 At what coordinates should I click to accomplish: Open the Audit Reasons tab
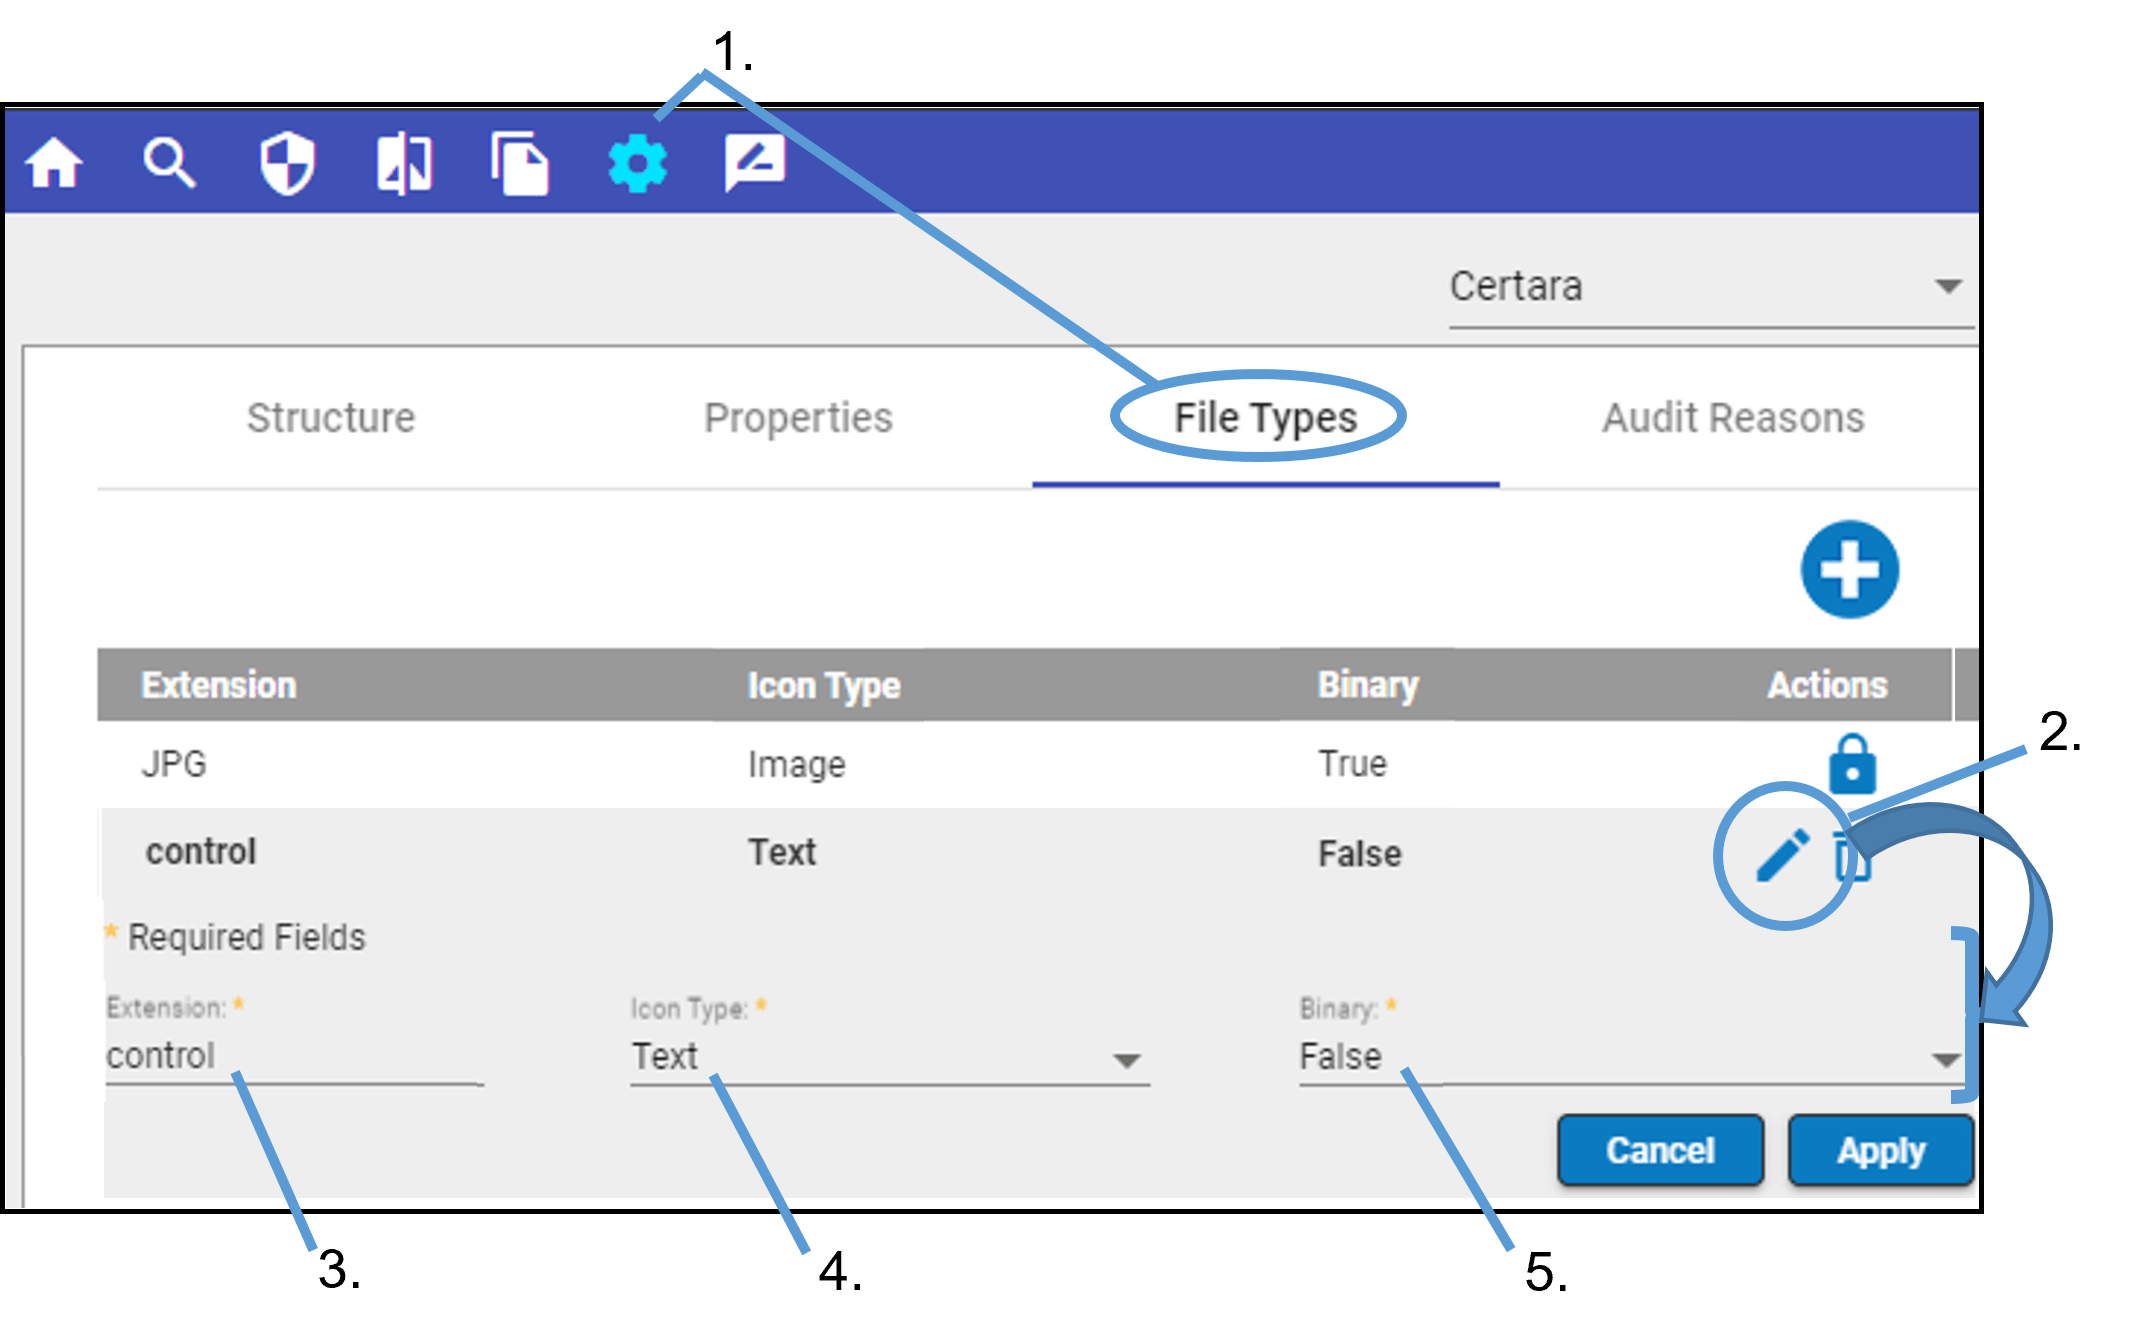tap(1733, 418)
